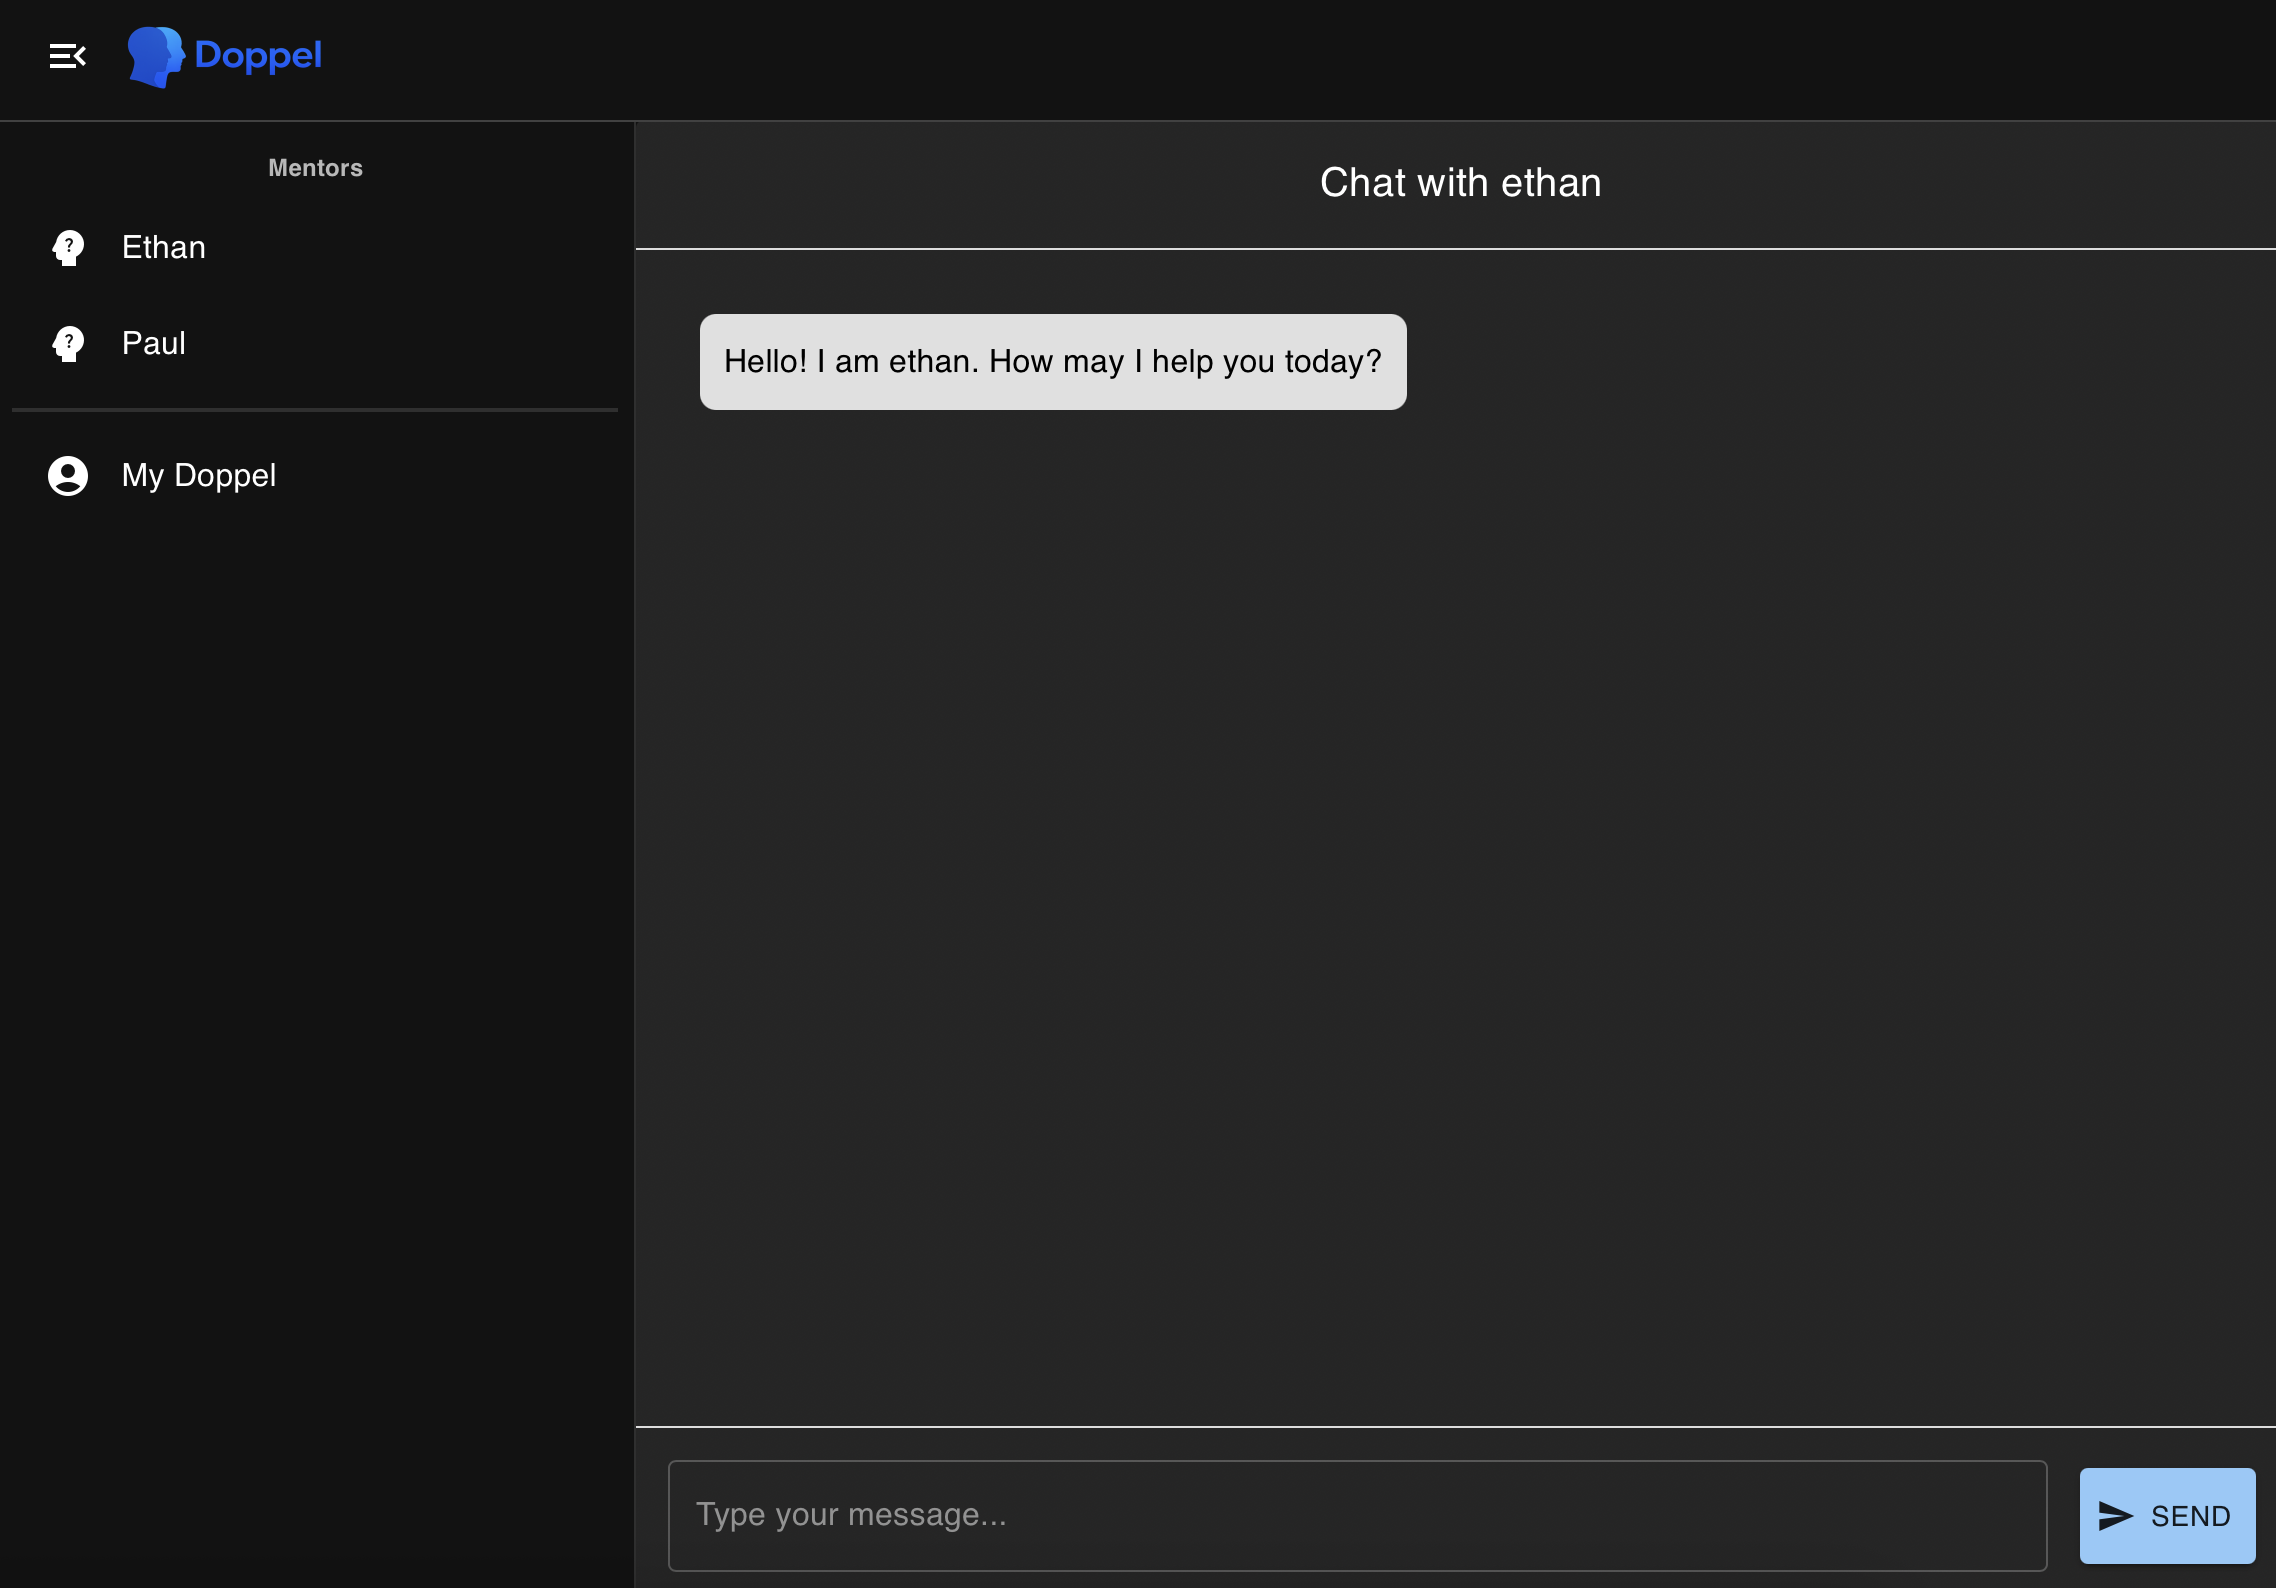Open the My Doppel section
The width and height of the screenshot is (2276, 1588).
pos(198,475)
